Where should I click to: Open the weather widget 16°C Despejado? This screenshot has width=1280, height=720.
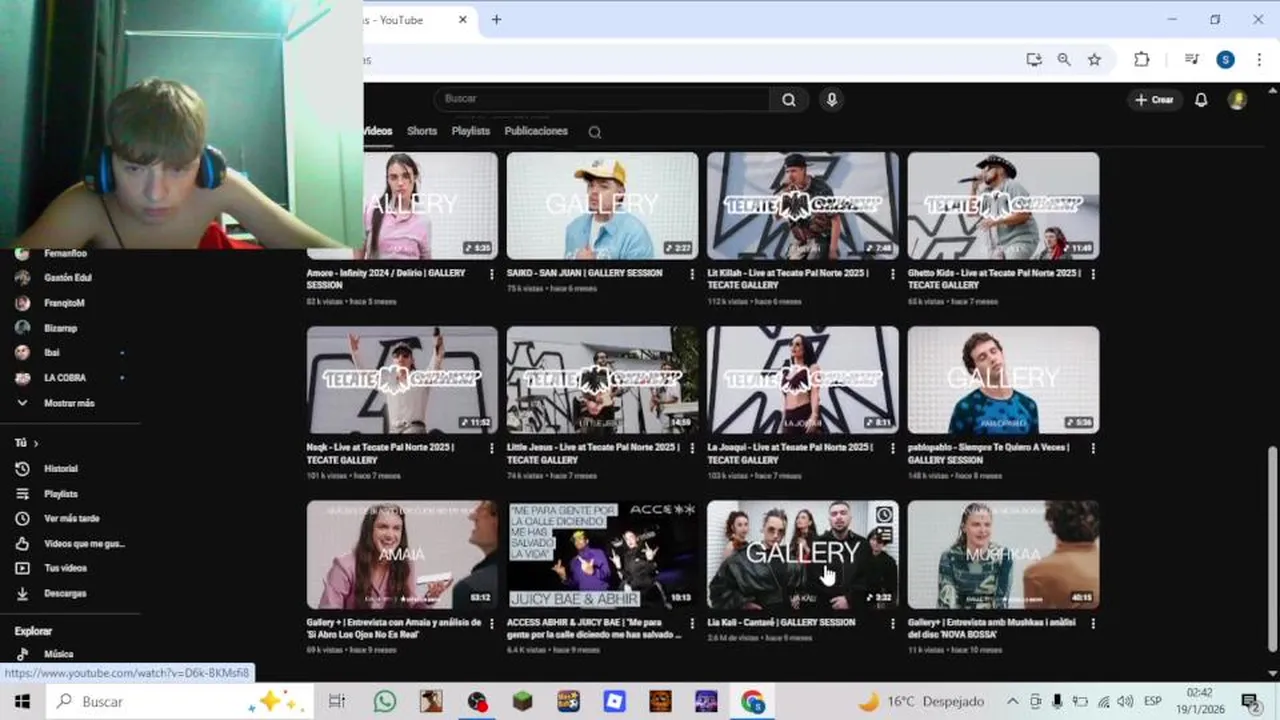tap(921, 701)
